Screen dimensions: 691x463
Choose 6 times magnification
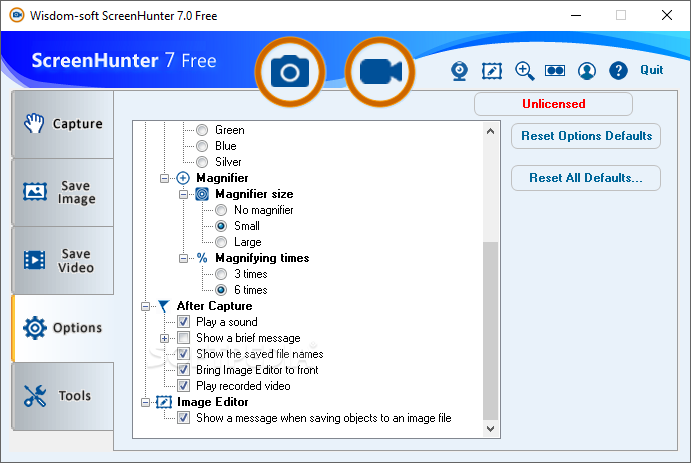221,290
